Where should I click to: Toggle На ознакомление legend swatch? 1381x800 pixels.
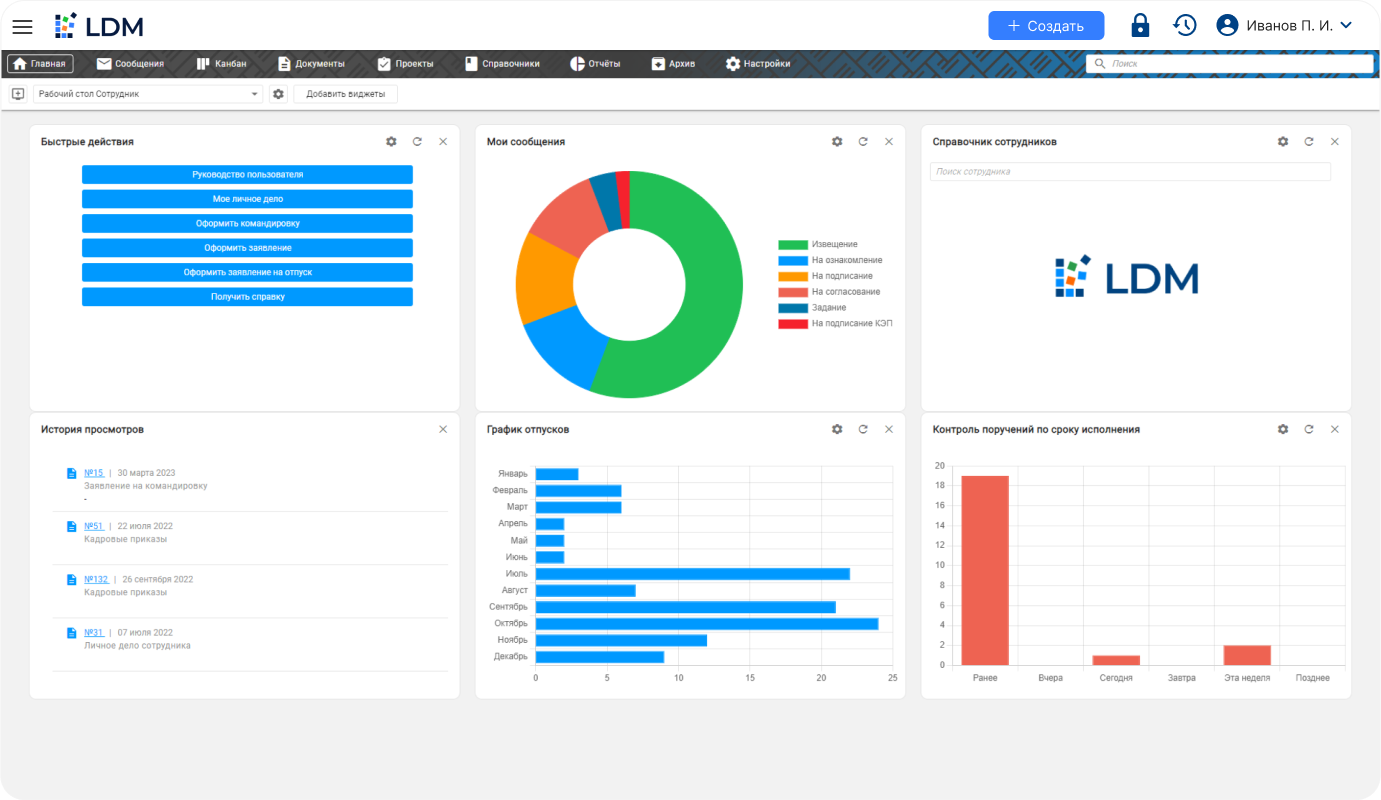(x=793, y=261)
